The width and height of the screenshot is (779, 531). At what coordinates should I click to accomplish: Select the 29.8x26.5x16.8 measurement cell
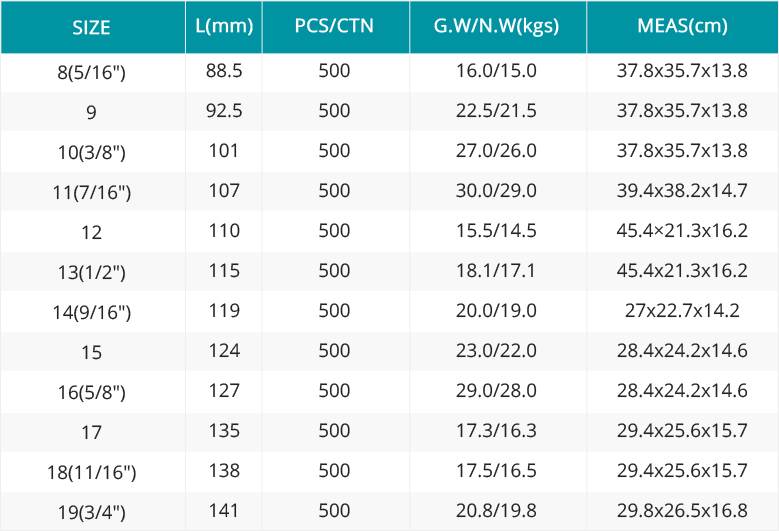click(683, 511)
